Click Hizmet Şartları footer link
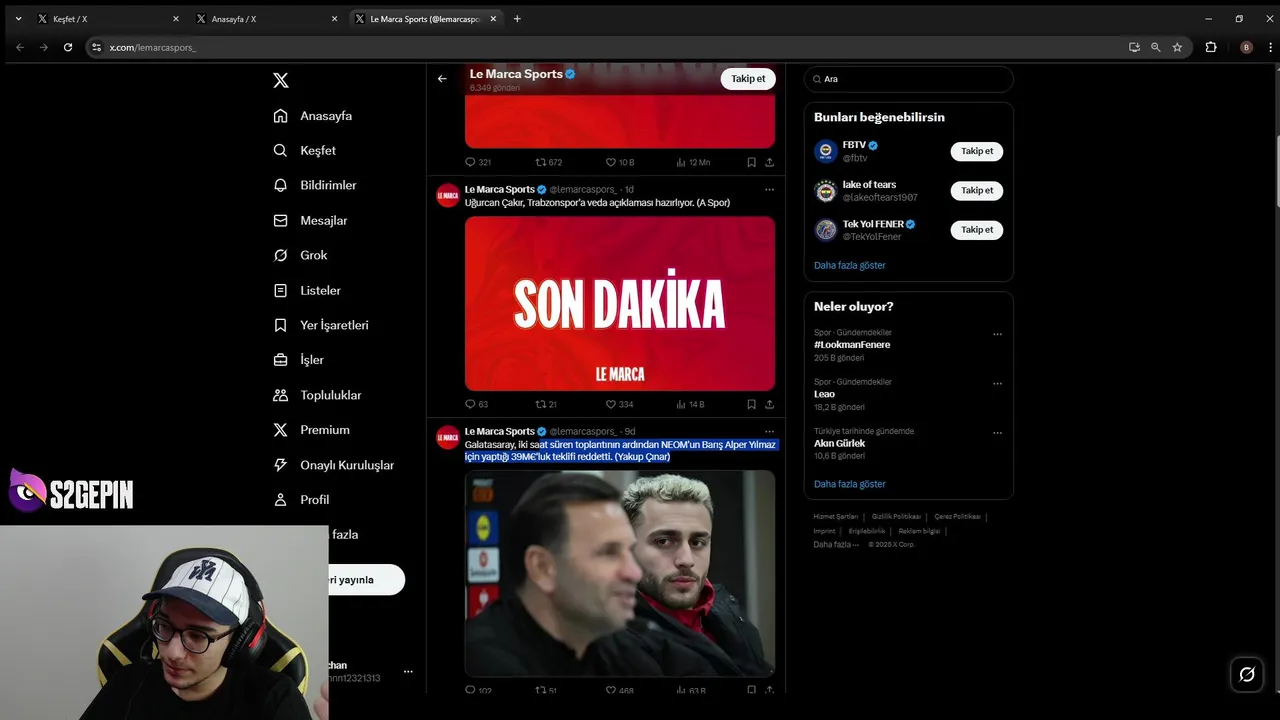1280x720 pixels. pos(837,517)
